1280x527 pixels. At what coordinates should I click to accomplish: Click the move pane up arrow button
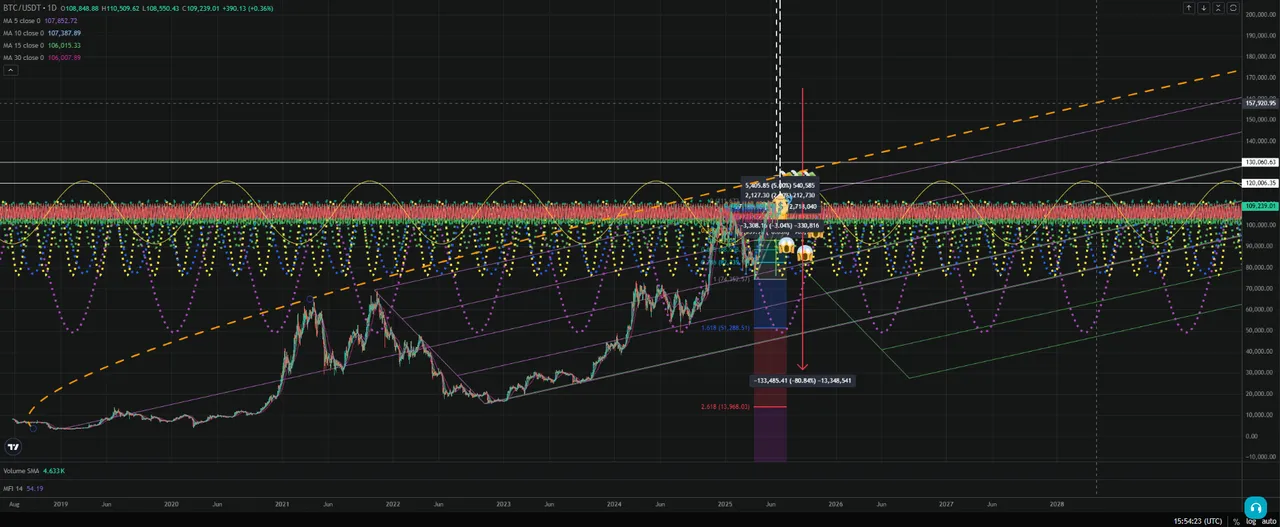[x=1189, y=8]
